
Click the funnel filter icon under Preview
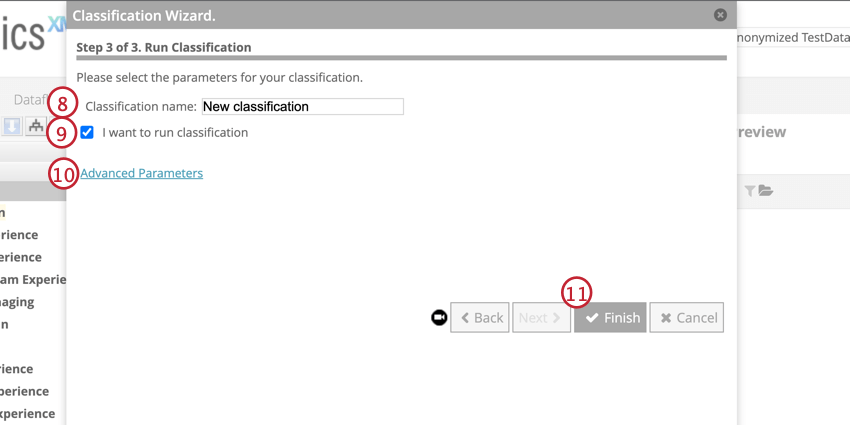[750, 191]
